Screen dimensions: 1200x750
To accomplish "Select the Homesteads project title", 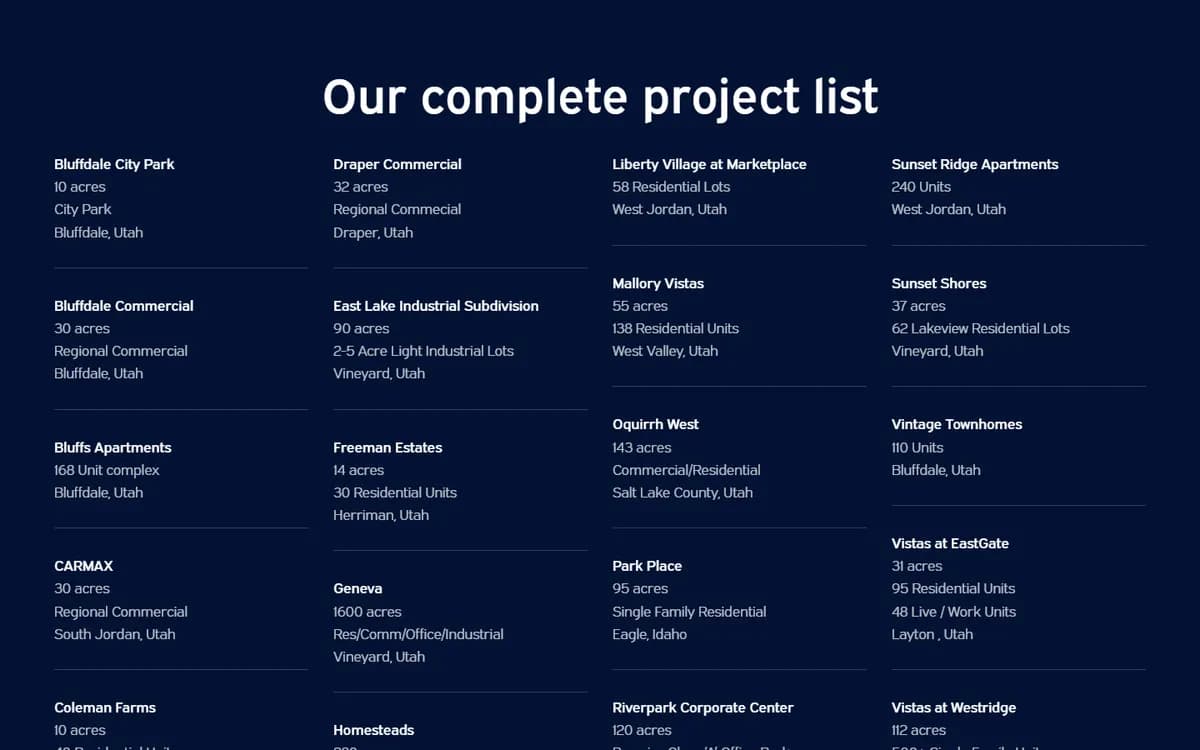I will coord(374,731).
